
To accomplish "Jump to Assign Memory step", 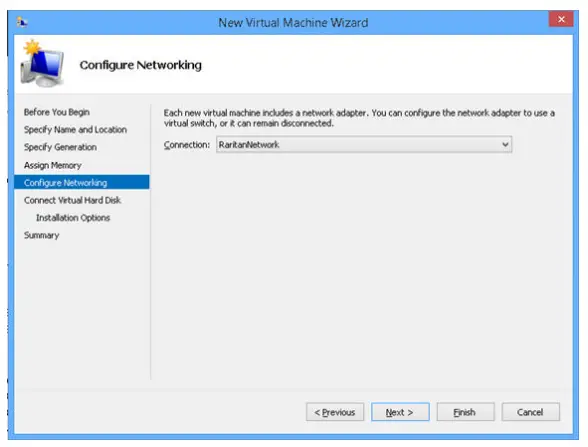I will (53, 165).
